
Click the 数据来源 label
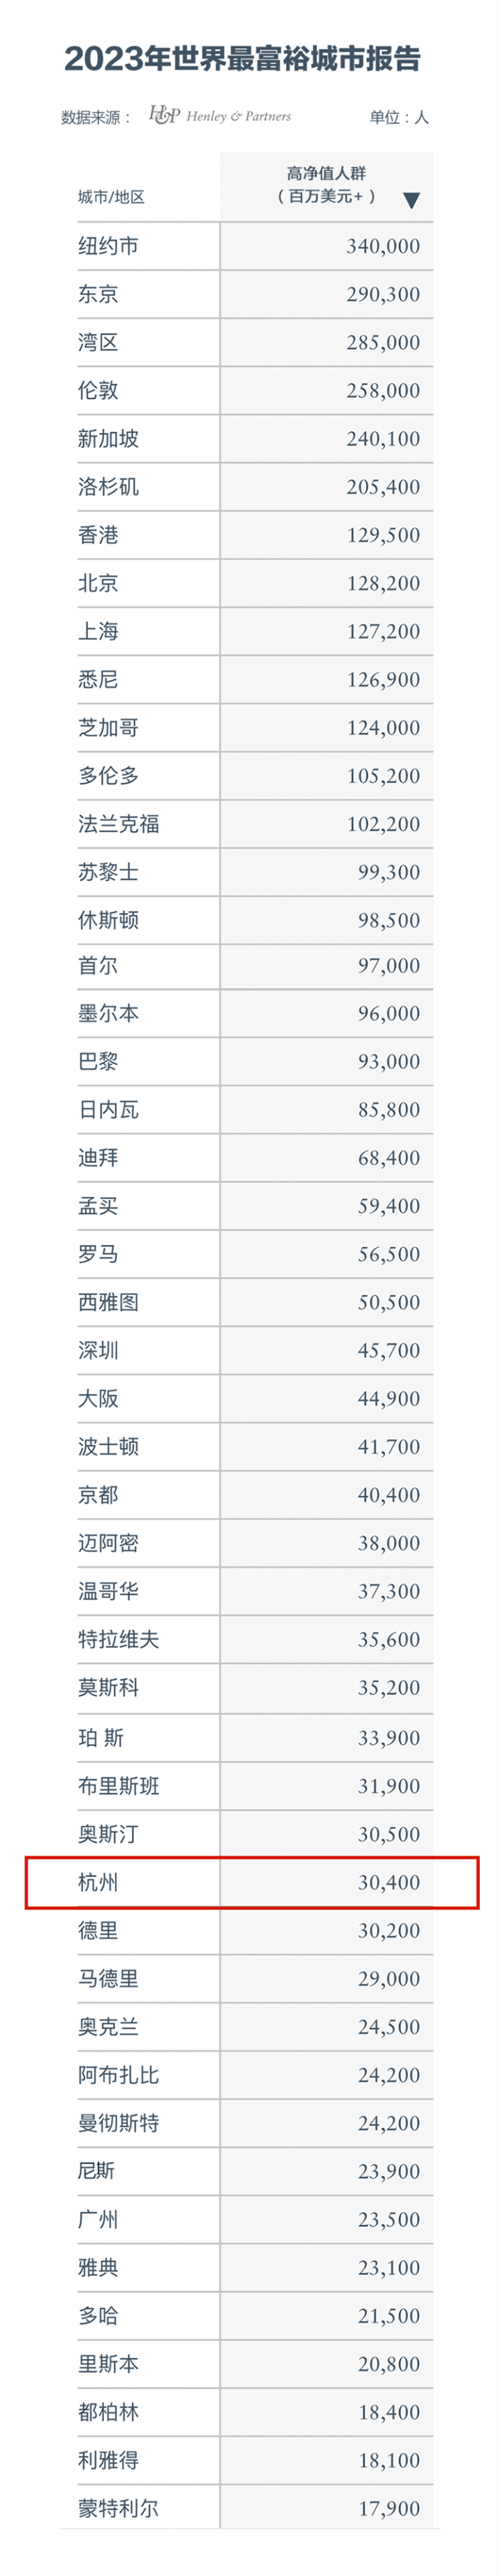click(x=96, y=117)
